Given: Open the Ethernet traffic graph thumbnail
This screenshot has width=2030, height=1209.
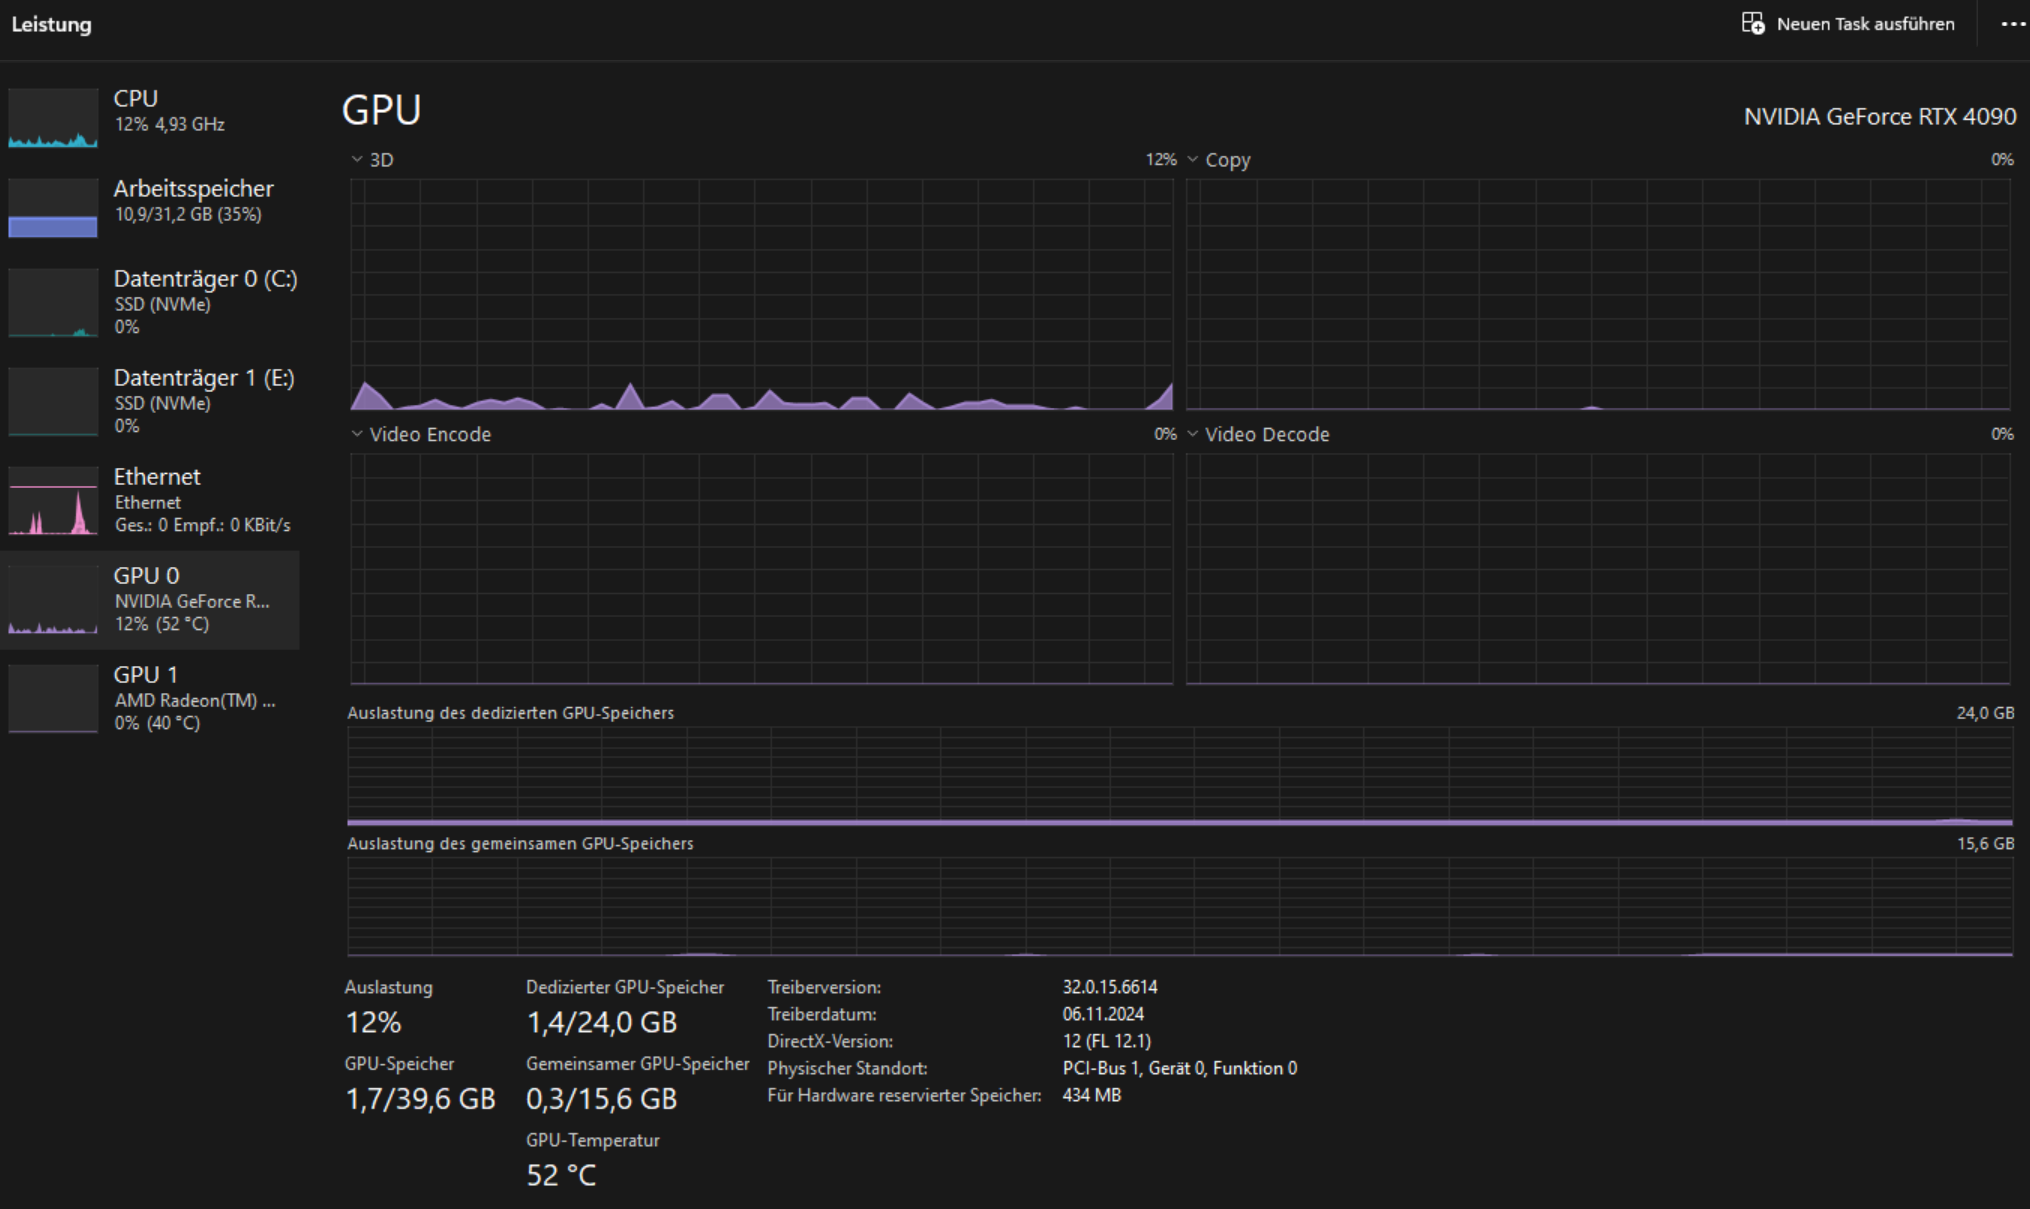Looking at the screenshot, I should tap(53, 500).
